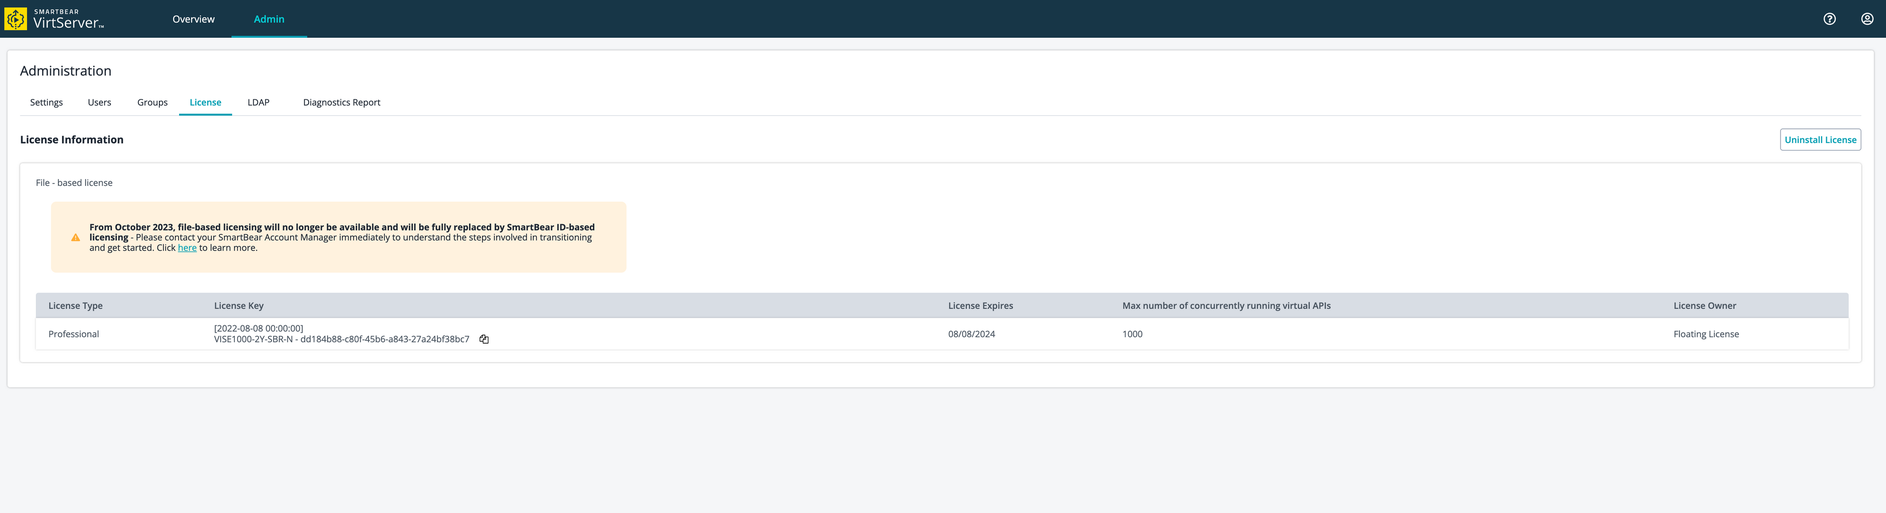Image resolution: width=1886 pixels, height=513 pixels.
Task: Open the Users tab
Action: [99, 103]
